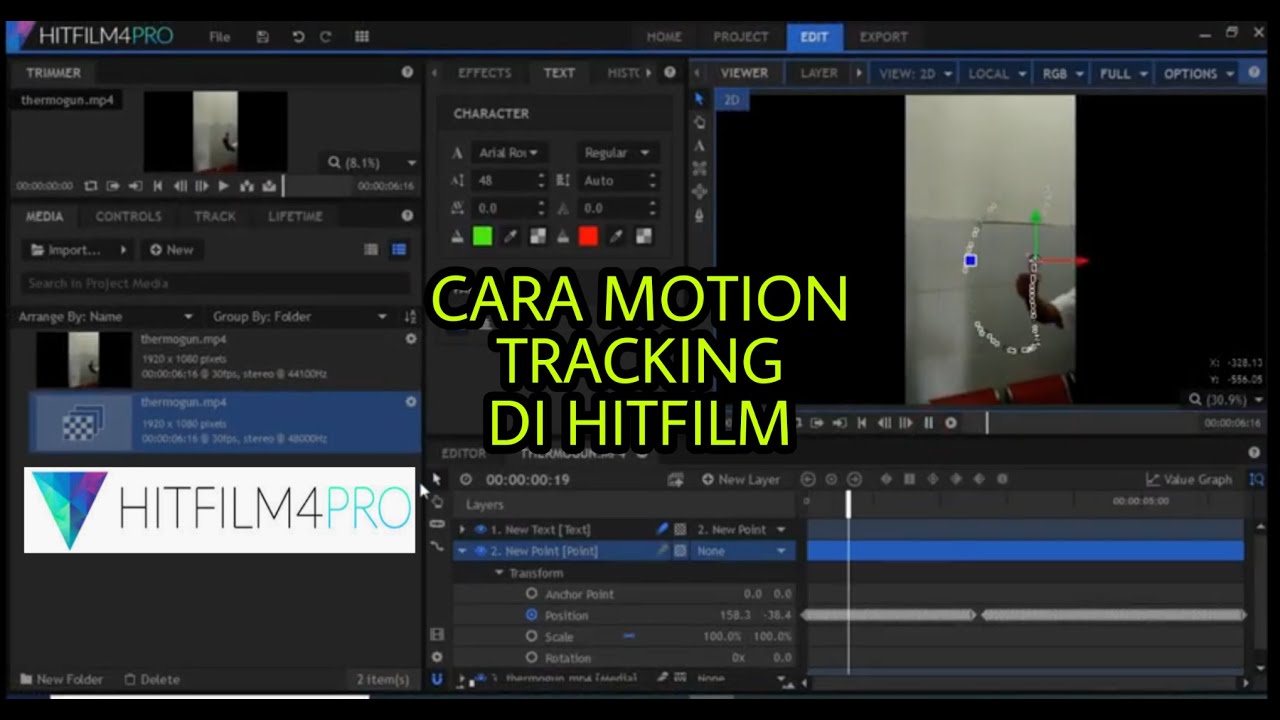Set in point in Trimmer
1280x720 pixels.
pos(113,186)
